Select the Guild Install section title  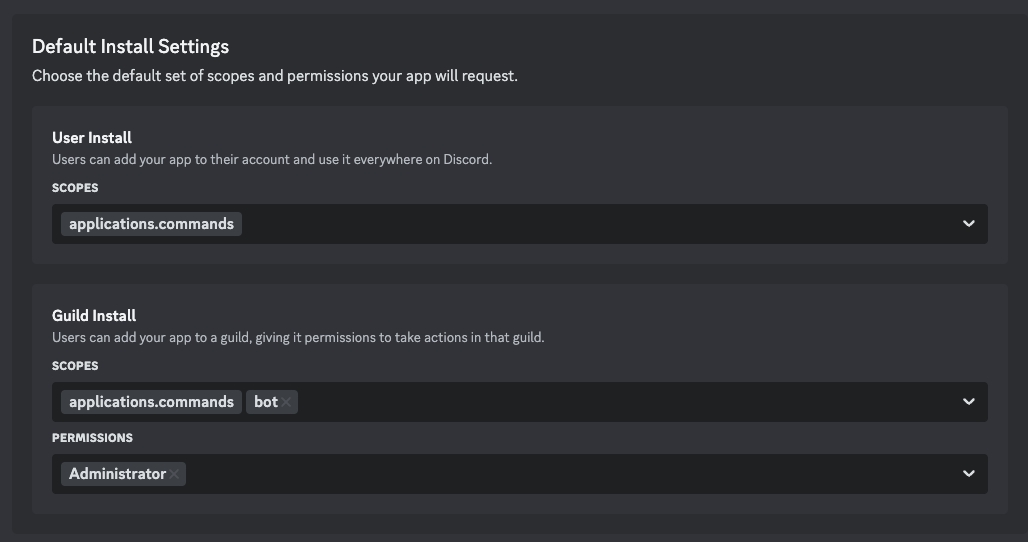[94, 316]
